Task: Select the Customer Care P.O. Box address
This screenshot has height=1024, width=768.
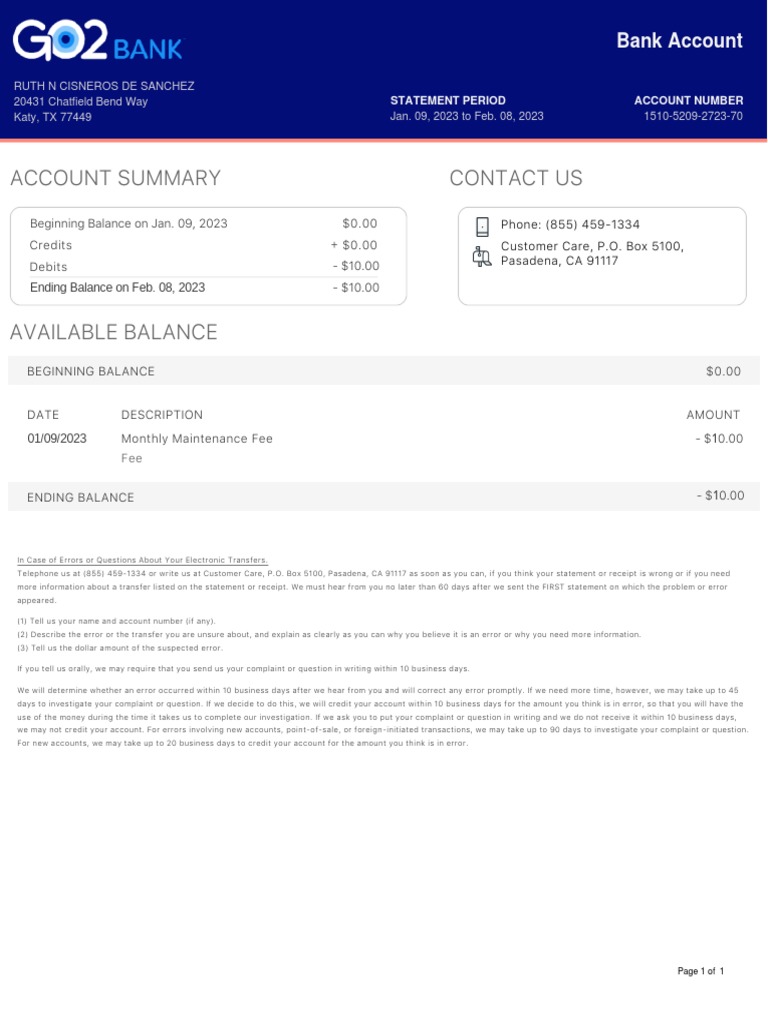Action: pyautogui.click(x=592, y=254)
